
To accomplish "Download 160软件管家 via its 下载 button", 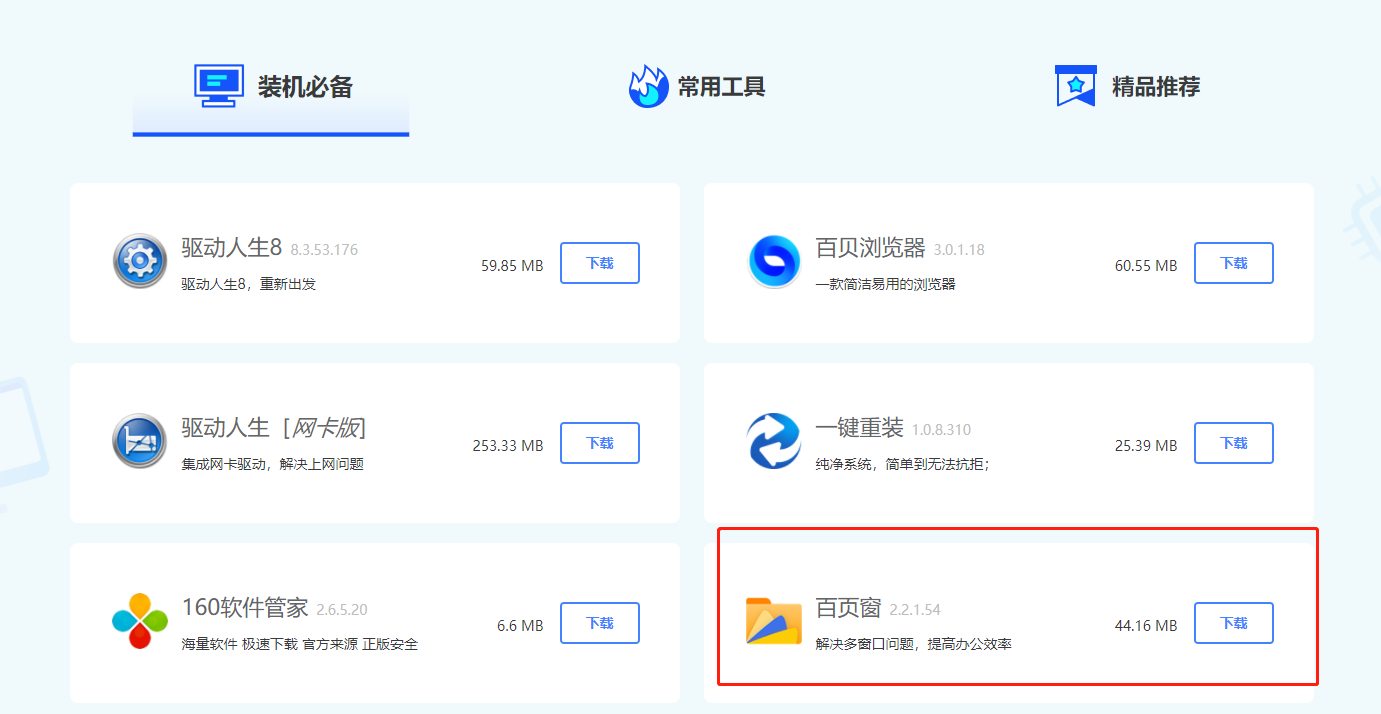I will pyautogui.click(x=600, y=623).
